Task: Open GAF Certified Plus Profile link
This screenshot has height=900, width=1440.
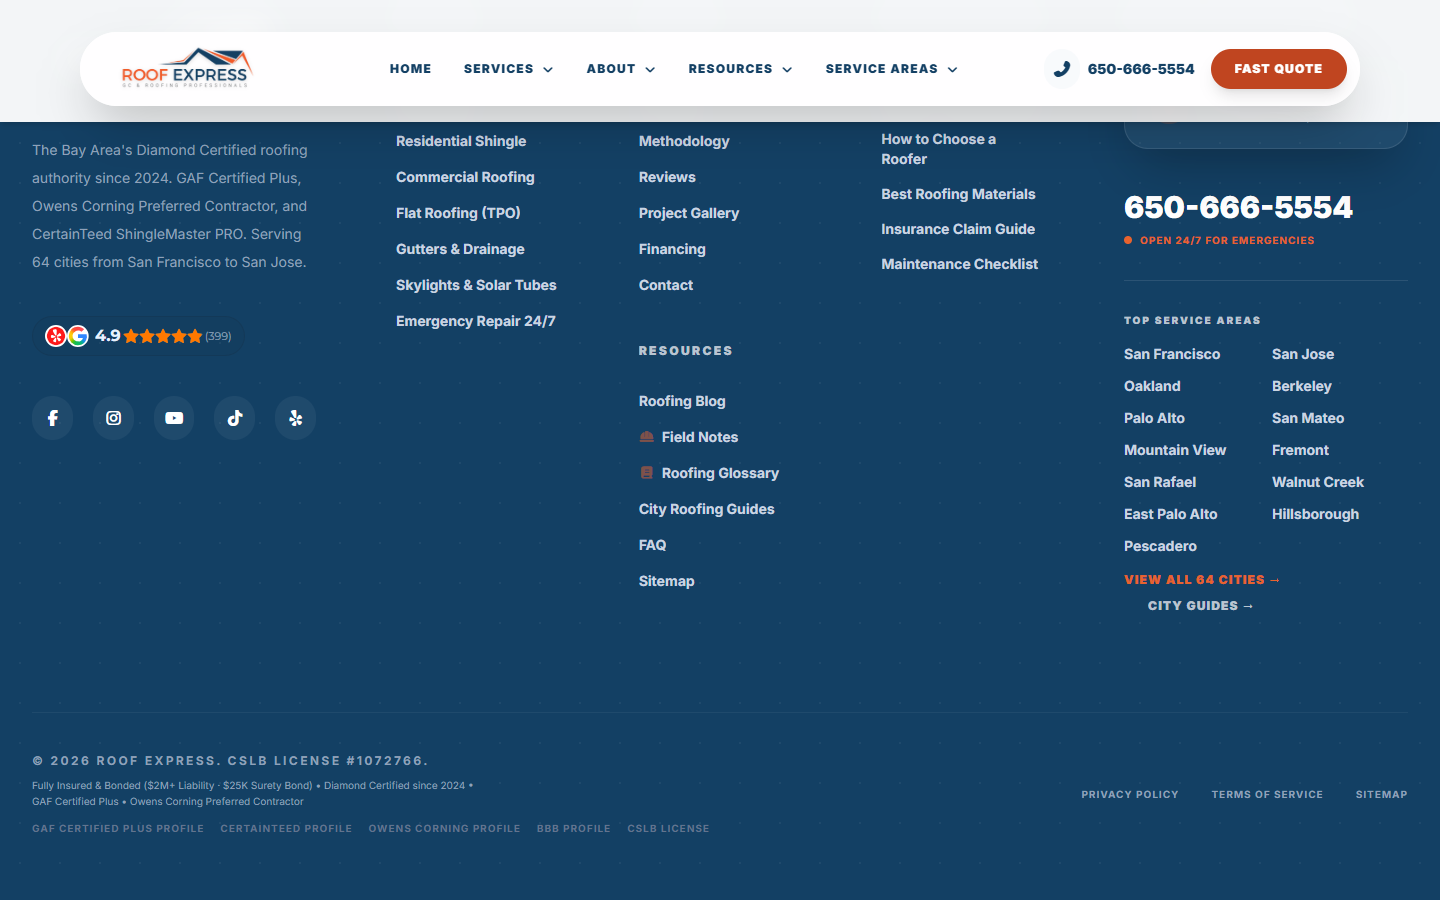Action: coord(118,829)
